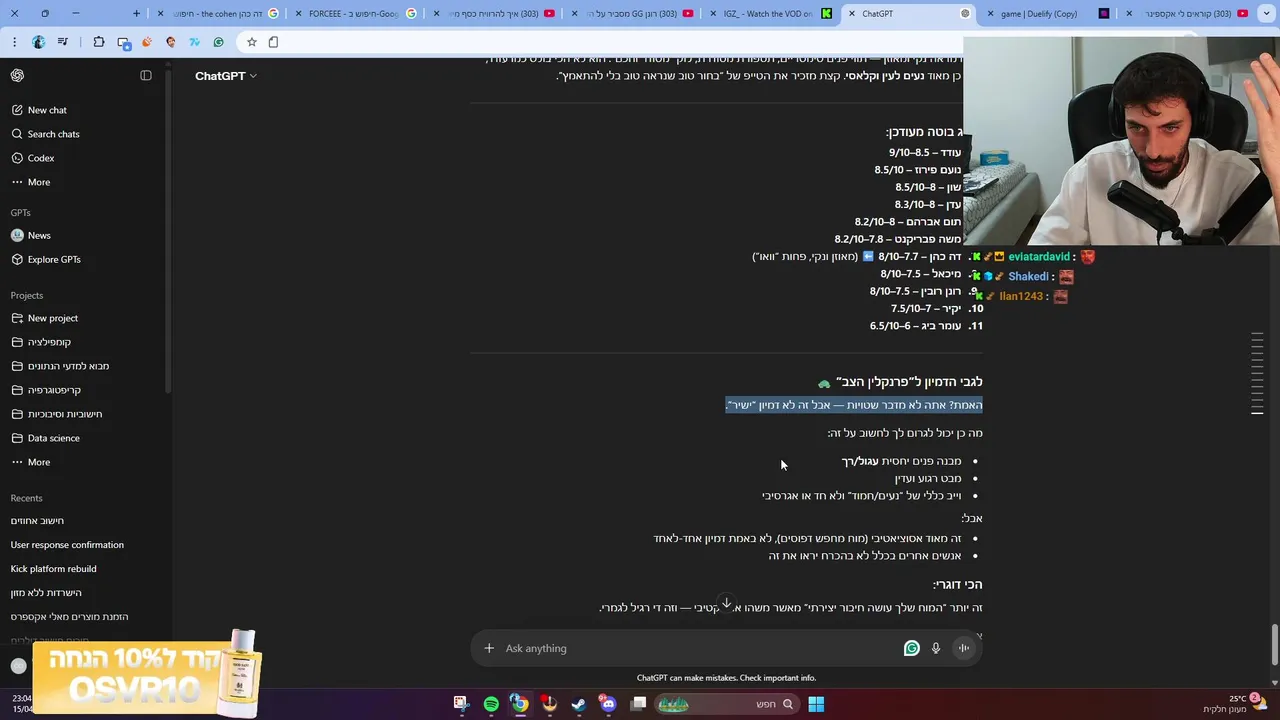The image size is (1280, 720).
Task: Open the weather widget showing 25°C
Action: (1235, 704)
